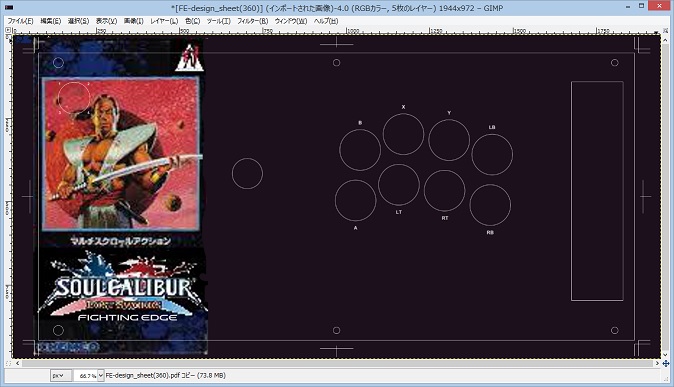
Task: Open the navigation preview cross-arrows icon
Action: pos(666,364)
